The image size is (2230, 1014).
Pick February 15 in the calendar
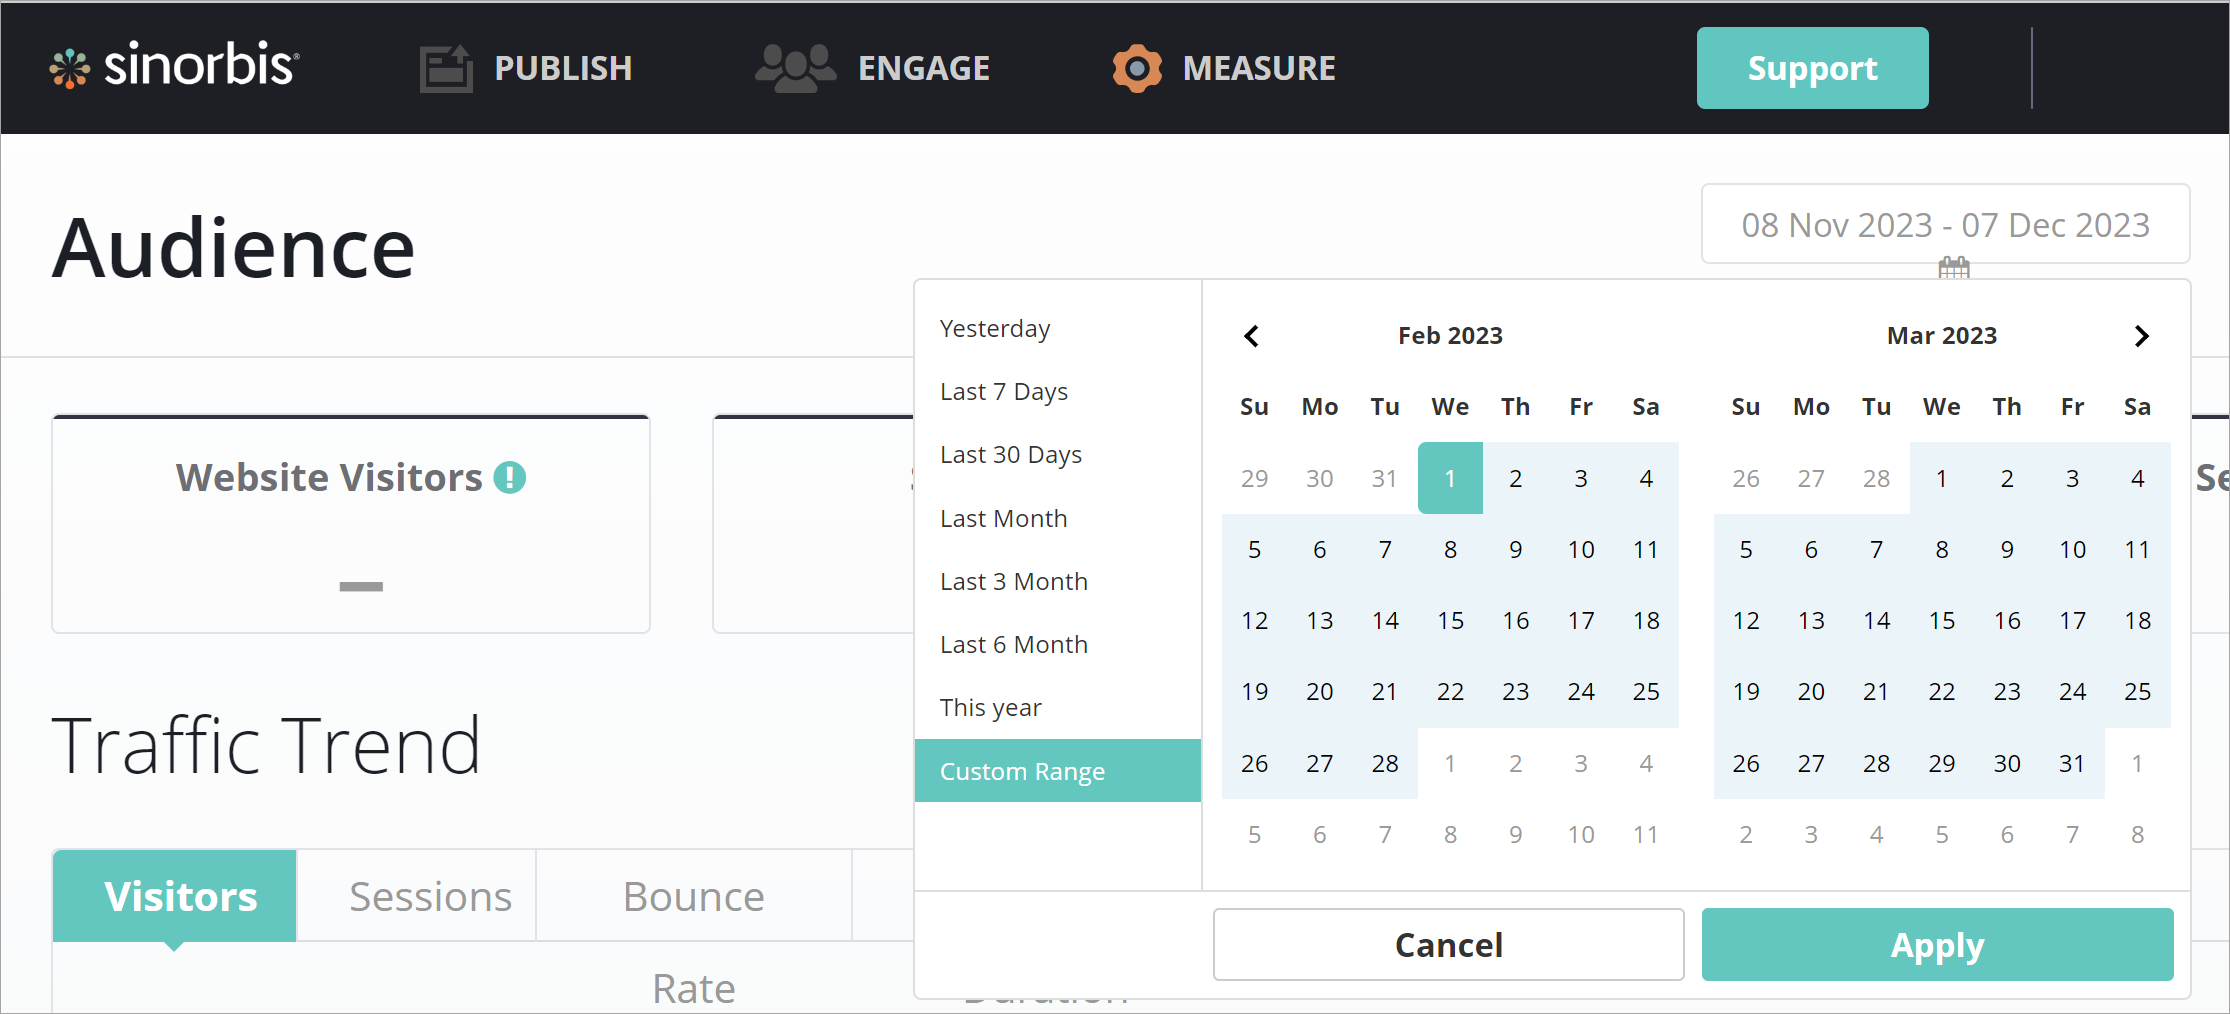tap(1450, 621)
